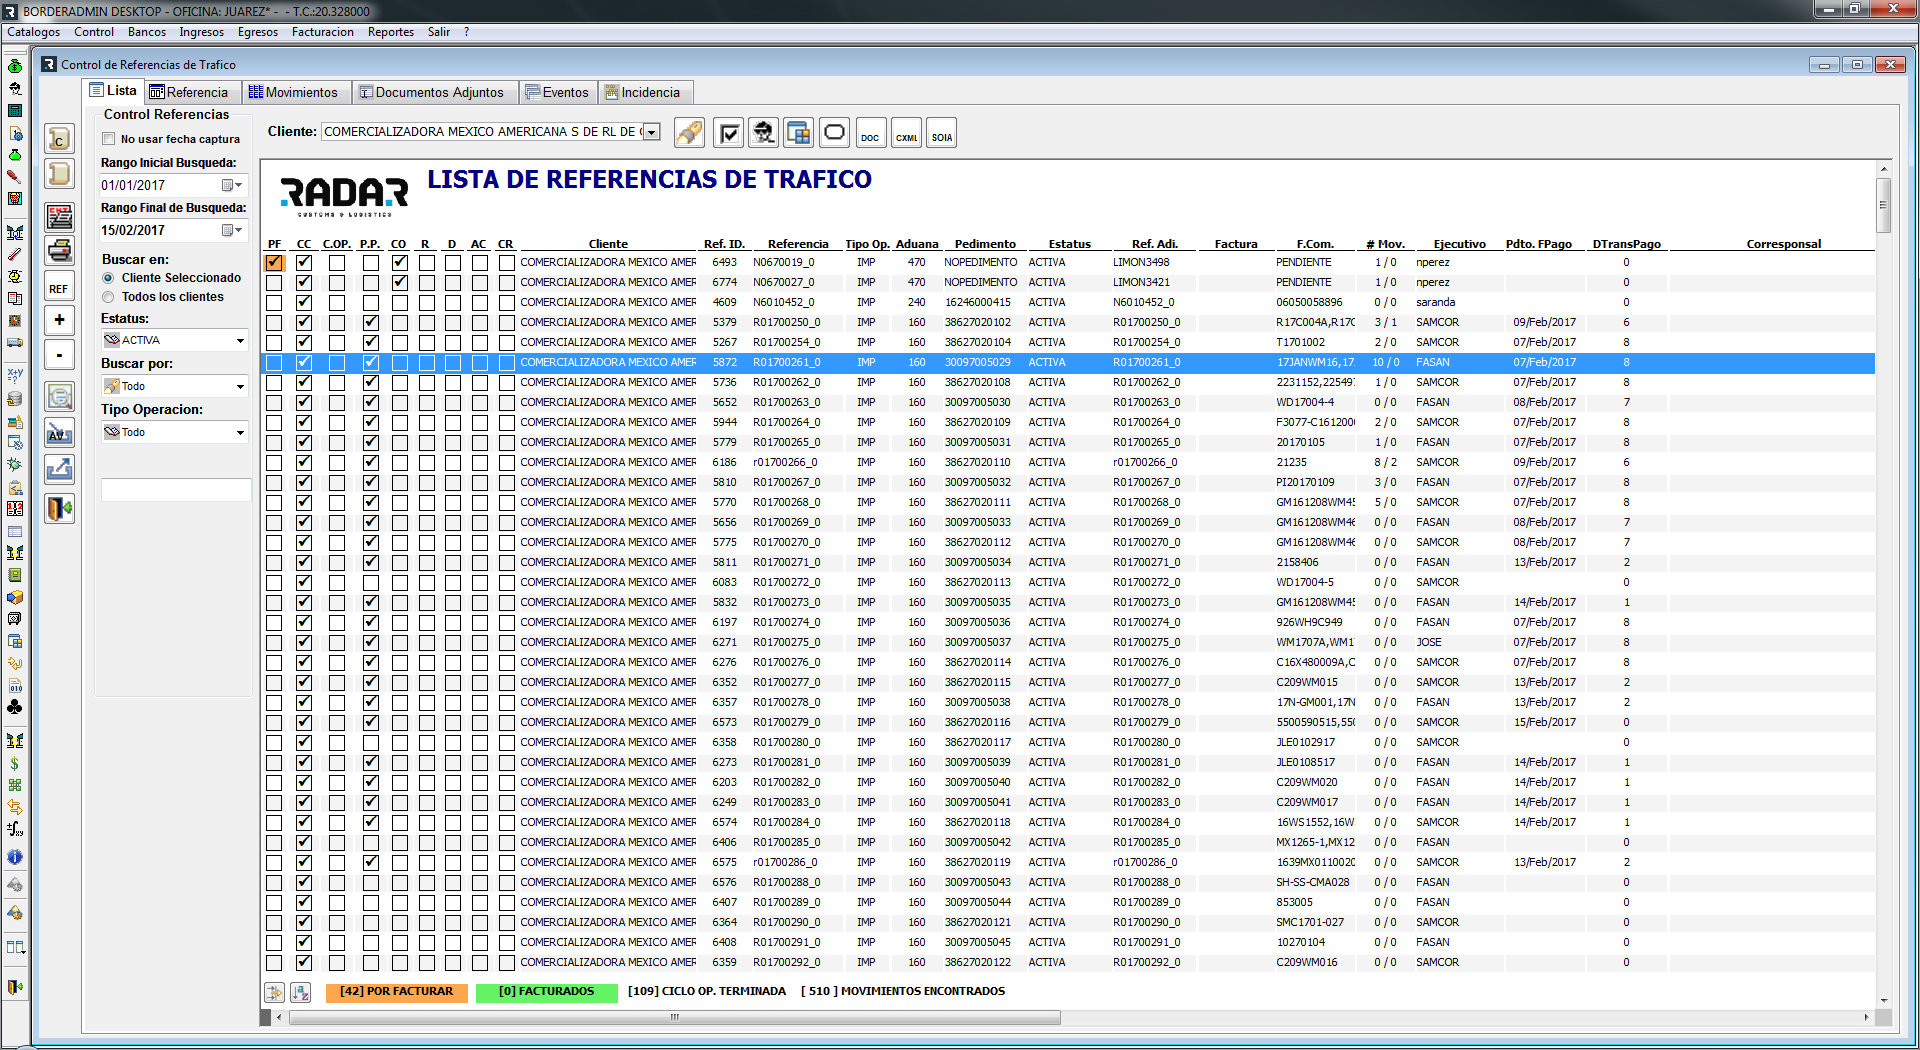Click the magnifier preview button
Image resolution: width=1920 pixels, height=1050 pixels.
[x=60, y=398]
